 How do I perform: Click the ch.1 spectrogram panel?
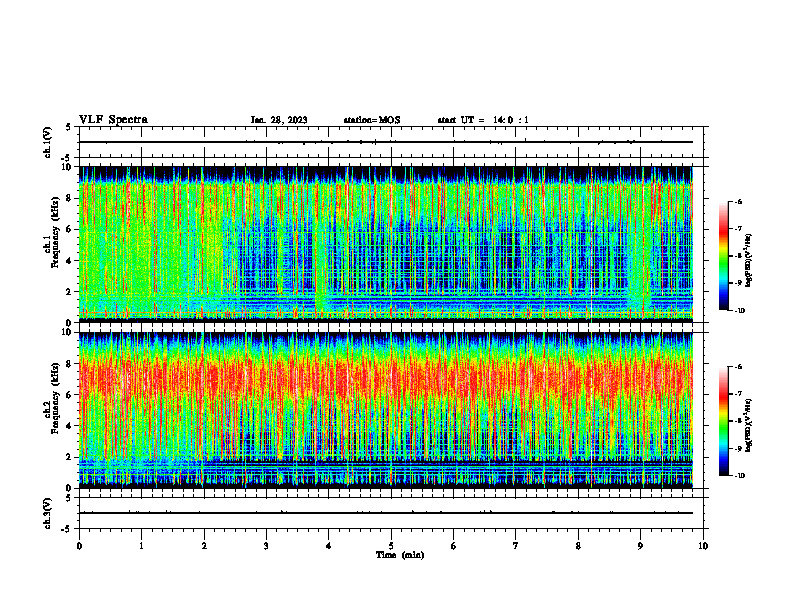386,244
